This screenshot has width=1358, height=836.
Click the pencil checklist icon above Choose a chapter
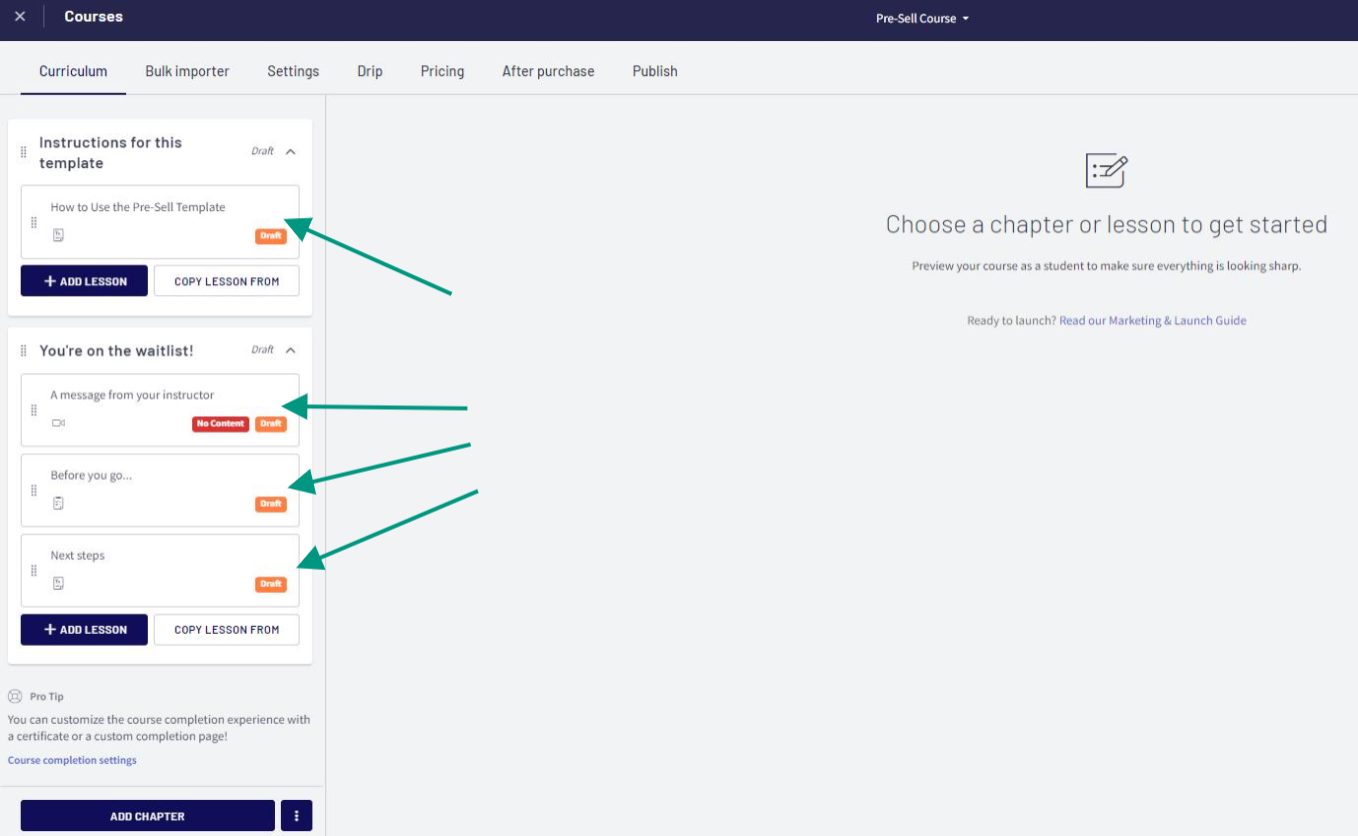(x=1107, y=171)
